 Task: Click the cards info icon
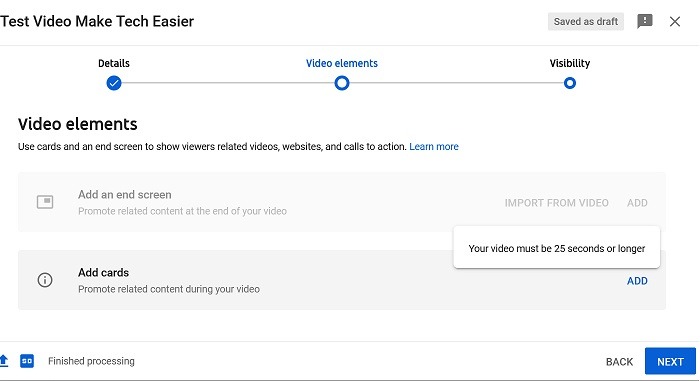tap(45, 280)
